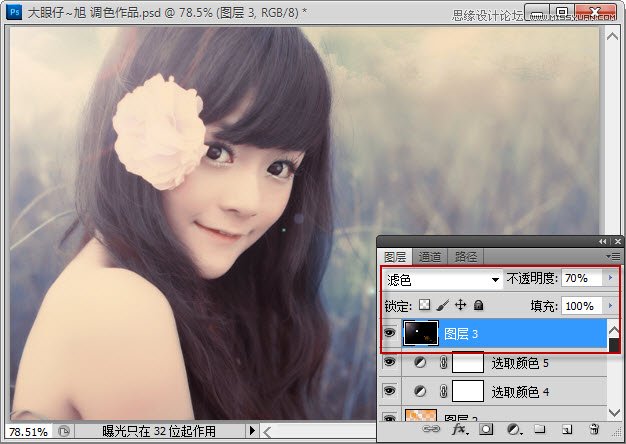This screenshot has height=444, width=626.
Task: Switch to the 图层 tab
Action: tap(395, 257)
